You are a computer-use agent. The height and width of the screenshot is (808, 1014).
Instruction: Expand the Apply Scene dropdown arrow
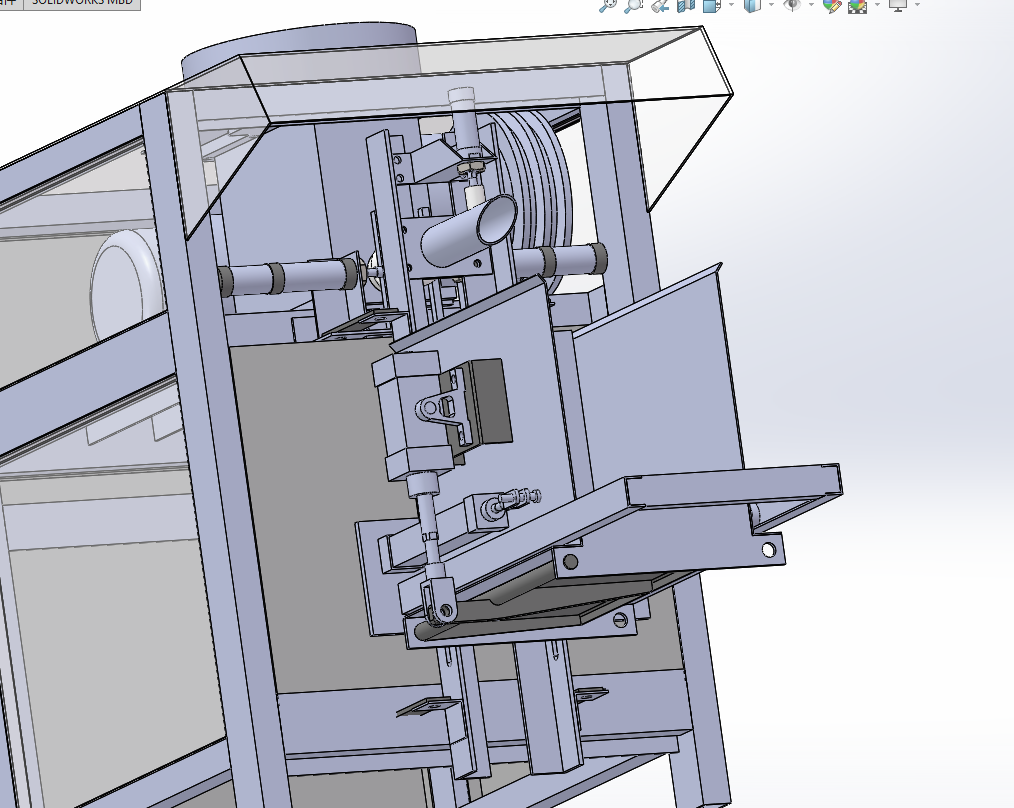[x=878, y=5]
